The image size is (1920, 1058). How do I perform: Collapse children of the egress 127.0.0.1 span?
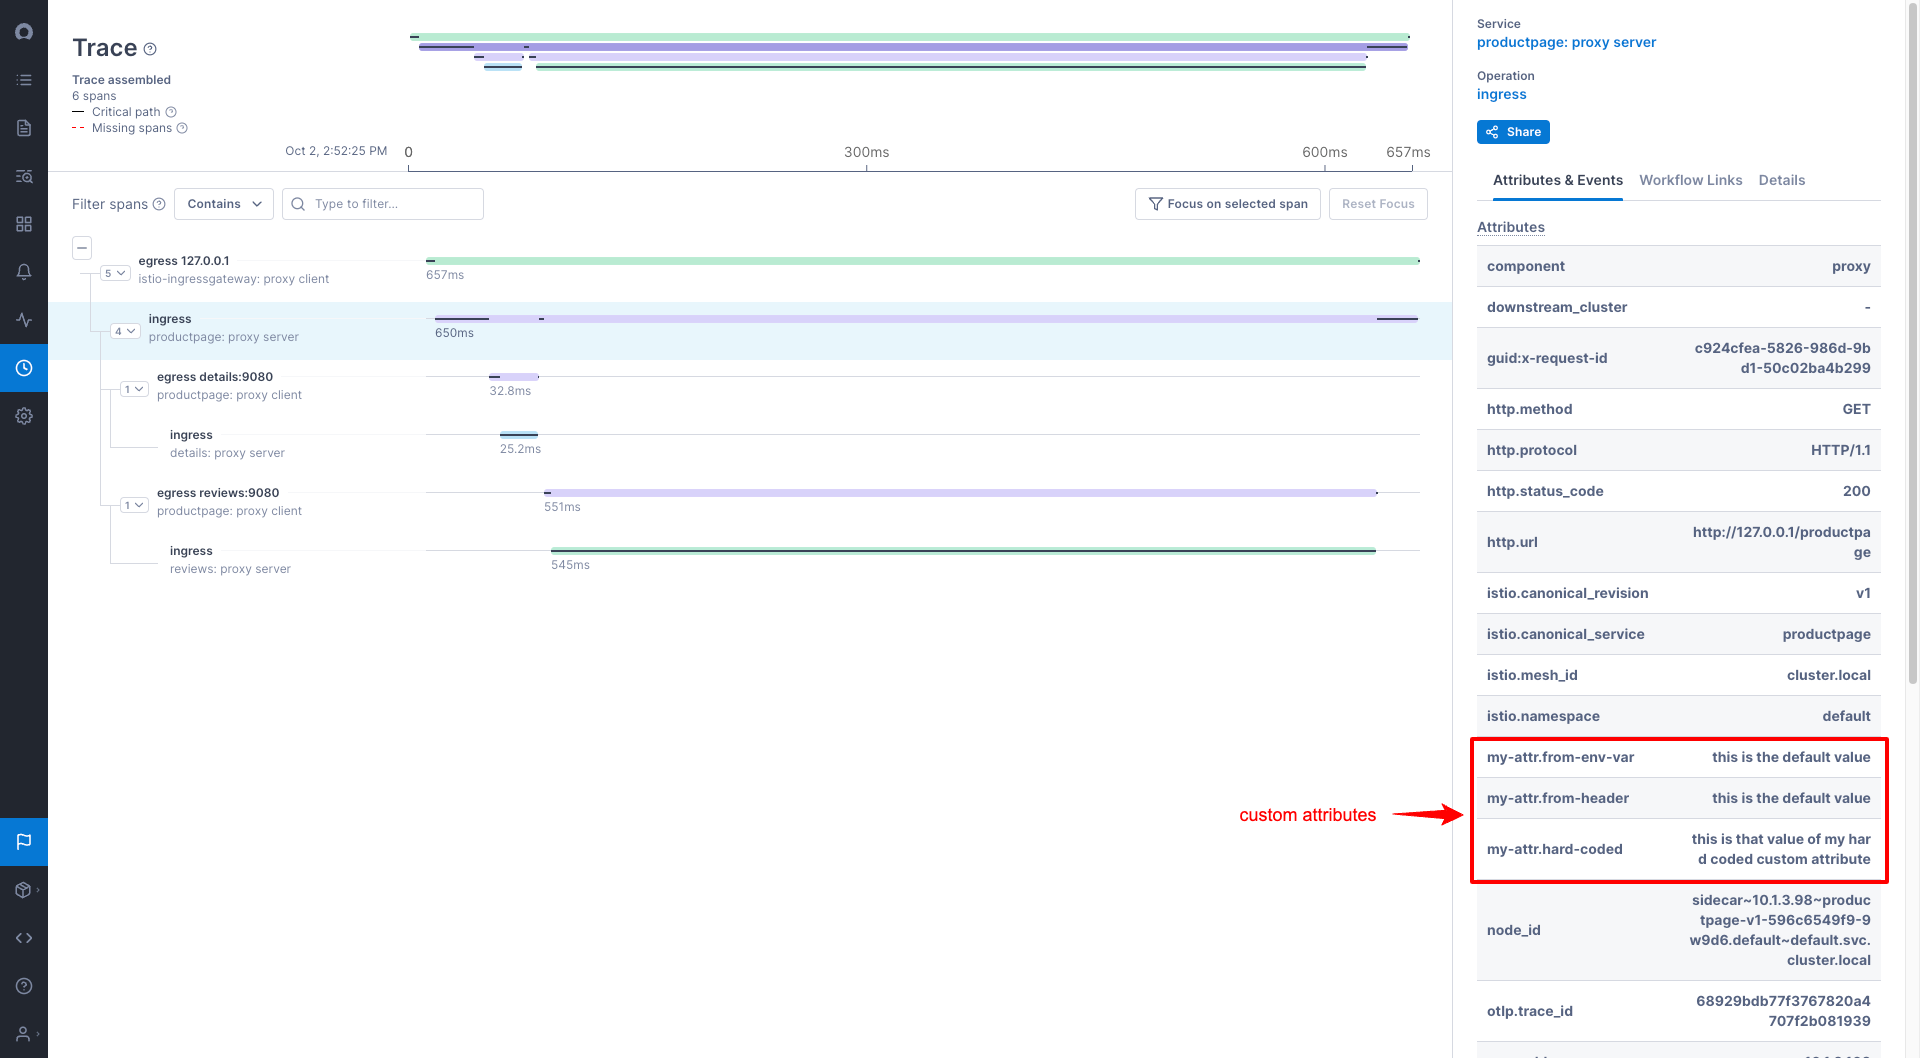point(114,272)
